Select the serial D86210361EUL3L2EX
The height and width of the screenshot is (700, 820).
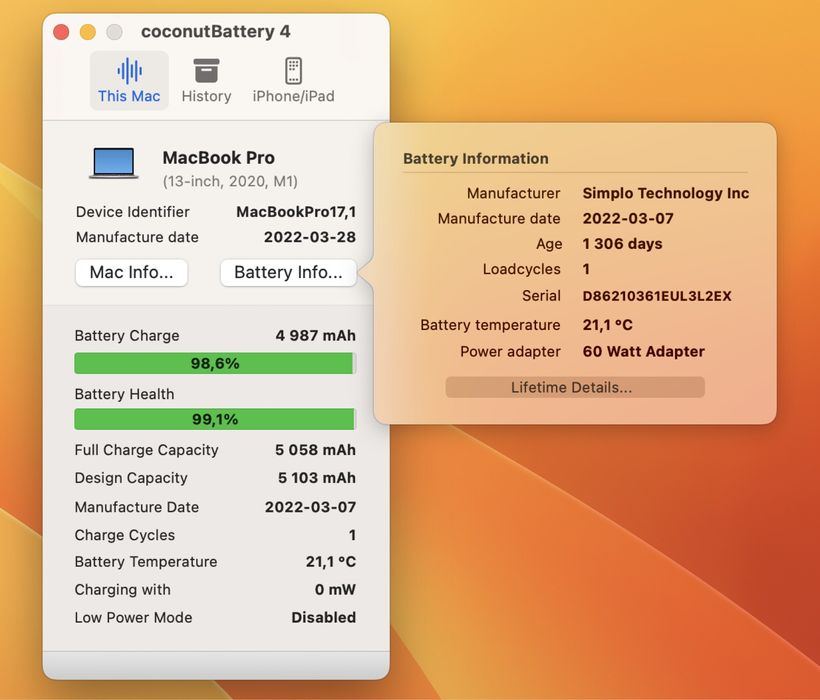657,296
